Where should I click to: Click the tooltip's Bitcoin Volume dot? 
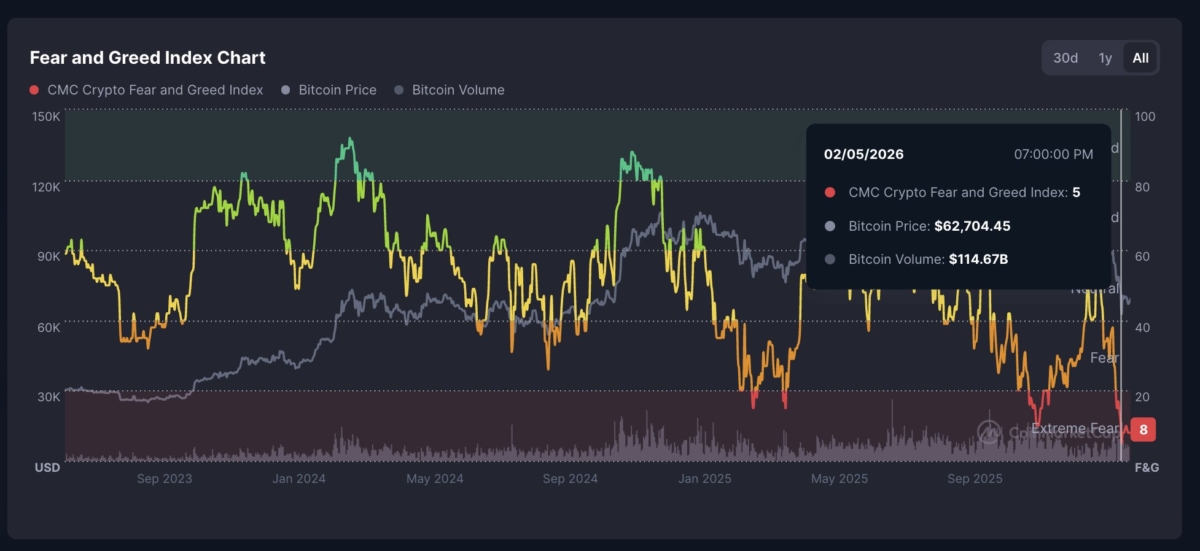click(x=830, y=259)
